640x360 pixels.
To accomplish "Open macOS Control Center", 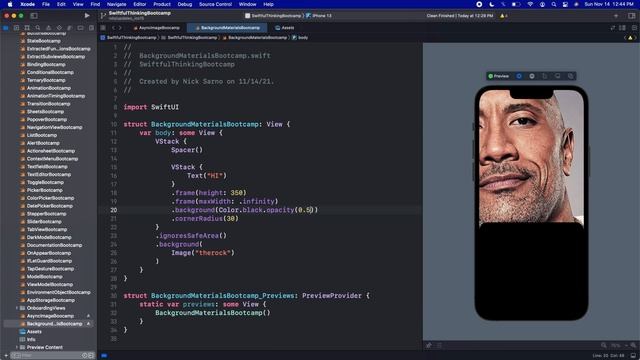I will tap(565, 4).
